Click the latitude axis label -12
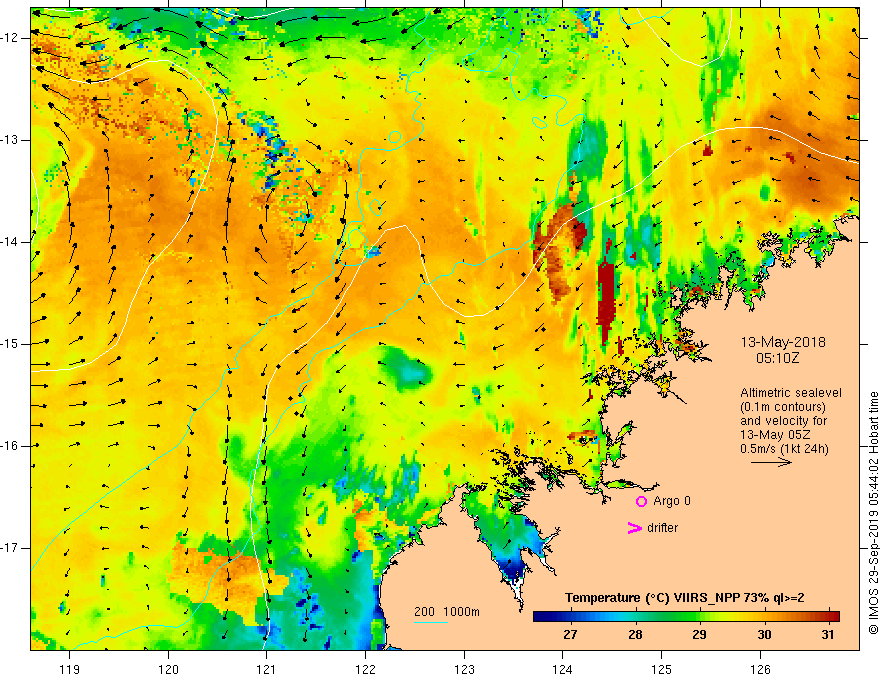The width and height of the screenshot is (880, 680). [x=11, y=38]
